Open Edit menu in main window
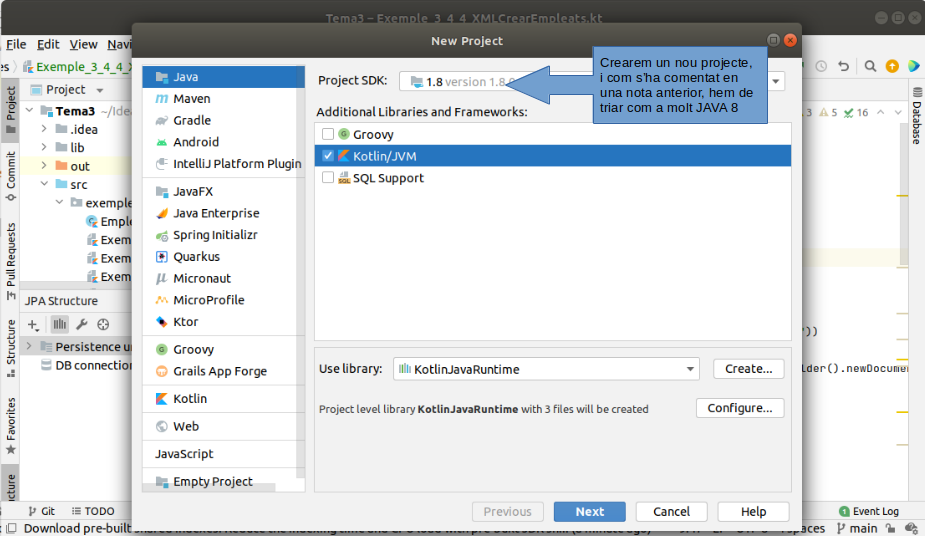 tap(48, 44)
